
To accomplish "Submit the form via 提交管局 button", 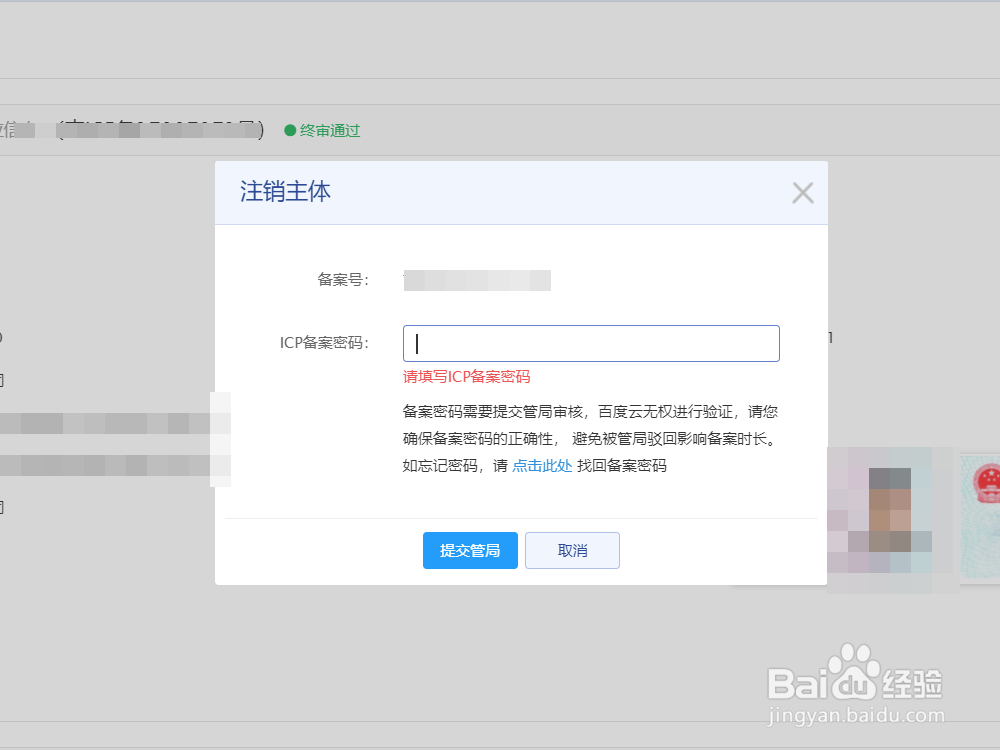I will [x=470, y=550].
